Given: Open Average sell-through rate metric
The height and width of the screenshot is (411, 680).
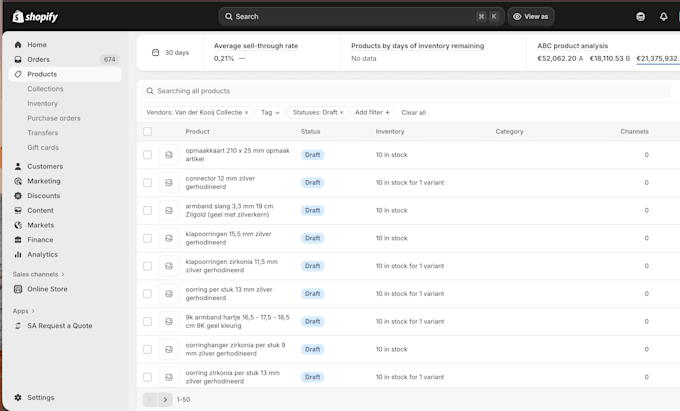Looking at the screenshot, I should point(256,46).
